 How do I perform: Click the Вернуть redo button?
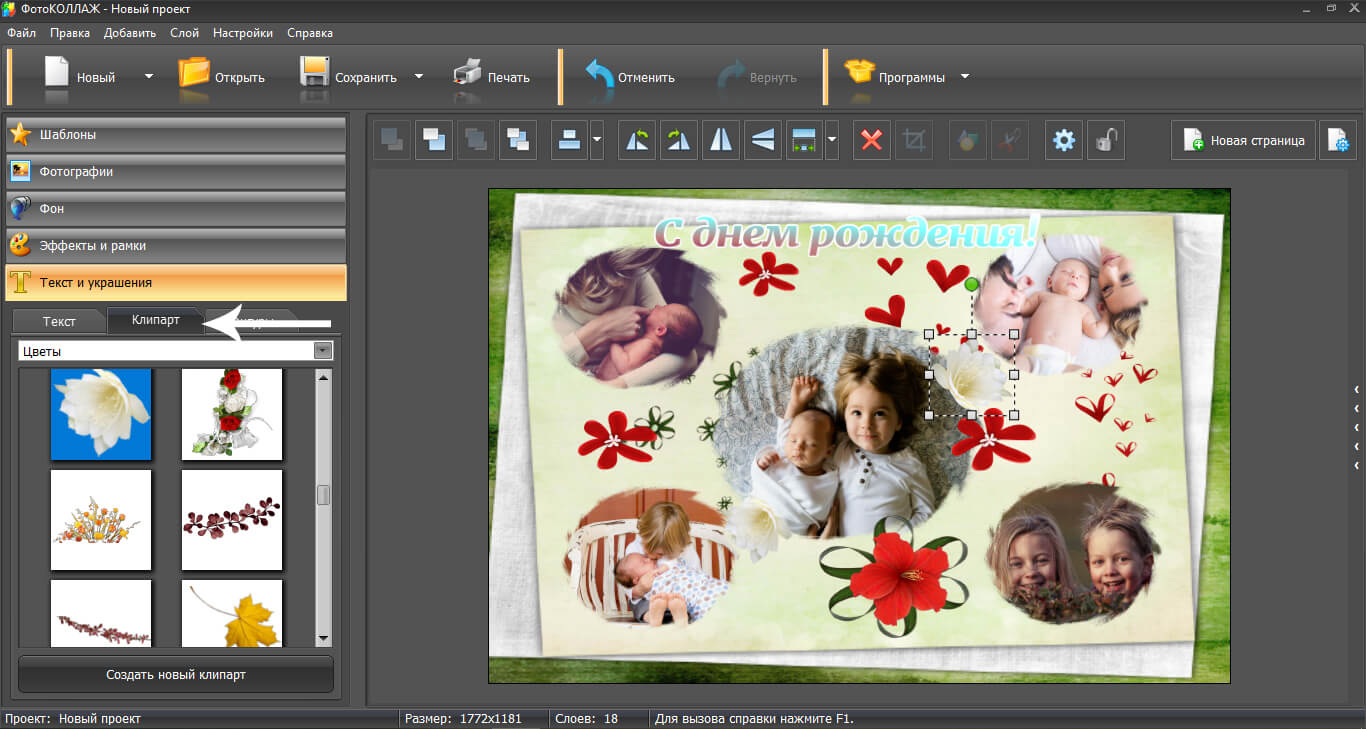coord(757,77)
